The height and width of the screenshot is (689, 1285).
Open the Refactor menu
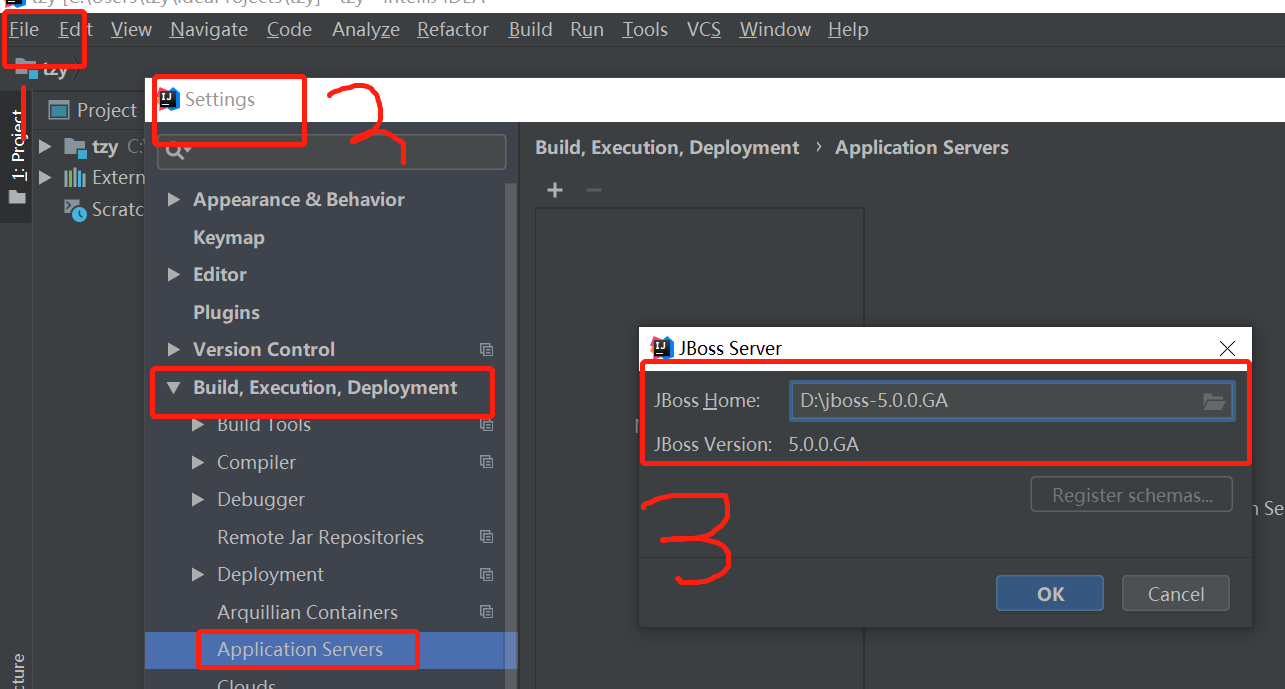[x=453, y=30]
